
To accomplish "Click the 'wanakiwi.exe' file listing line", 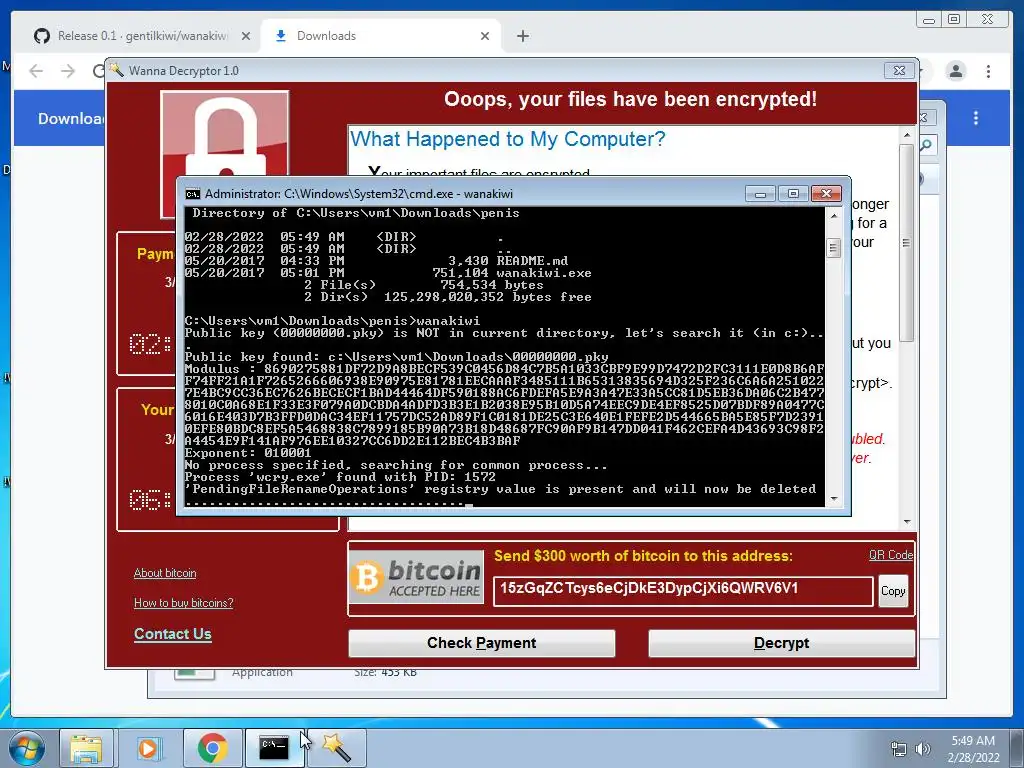I will pos(388,273).
